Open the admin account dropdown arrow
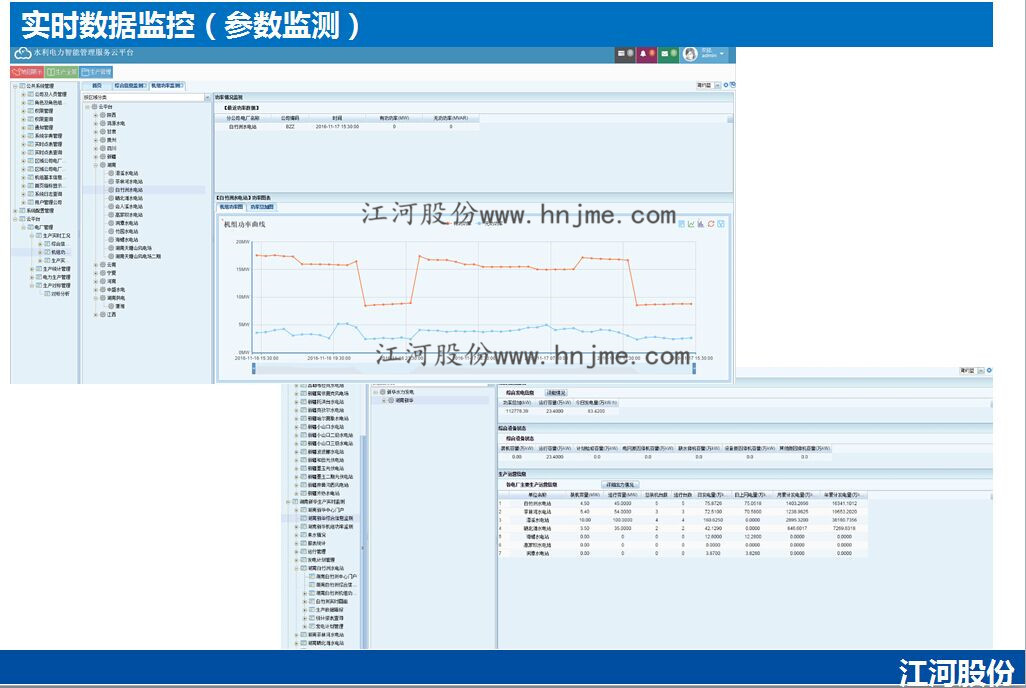 722,54
